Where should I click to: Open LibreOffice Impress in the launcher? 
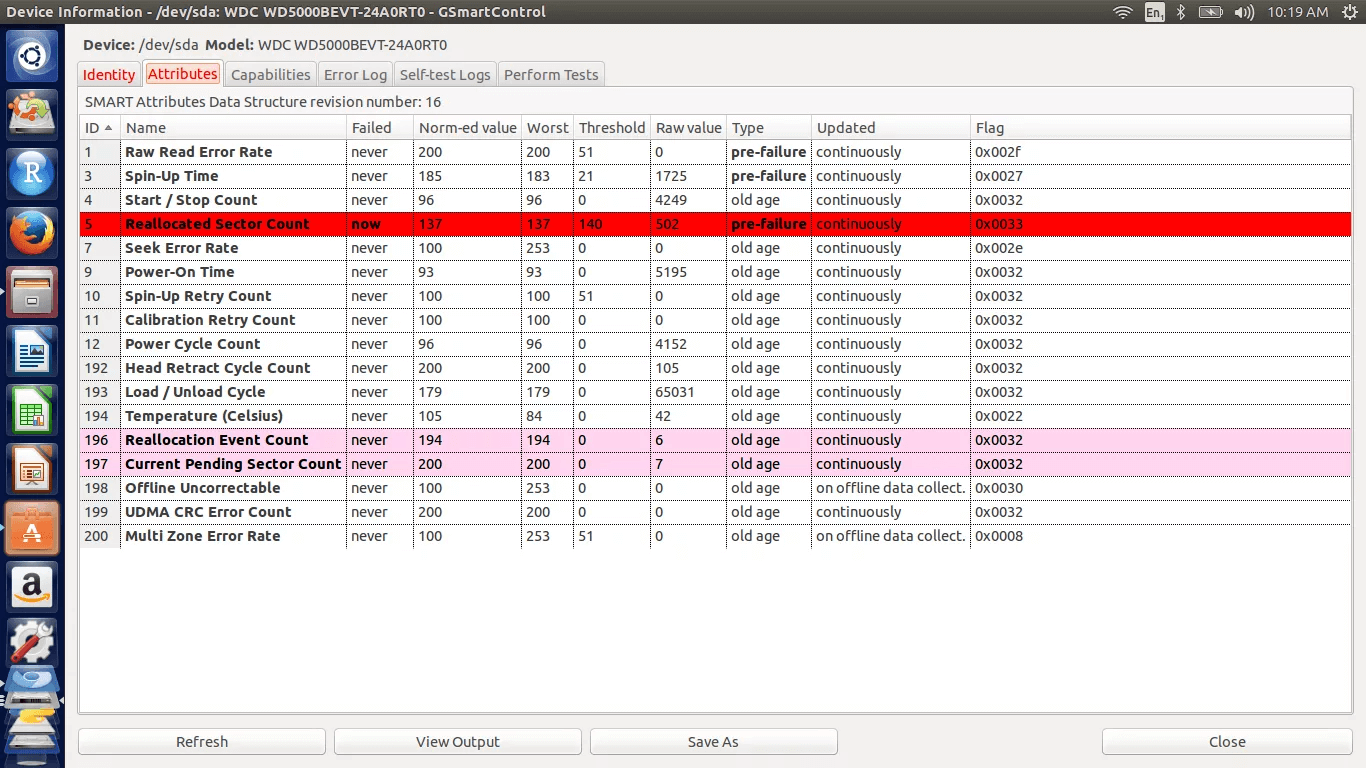pos(32,469)
